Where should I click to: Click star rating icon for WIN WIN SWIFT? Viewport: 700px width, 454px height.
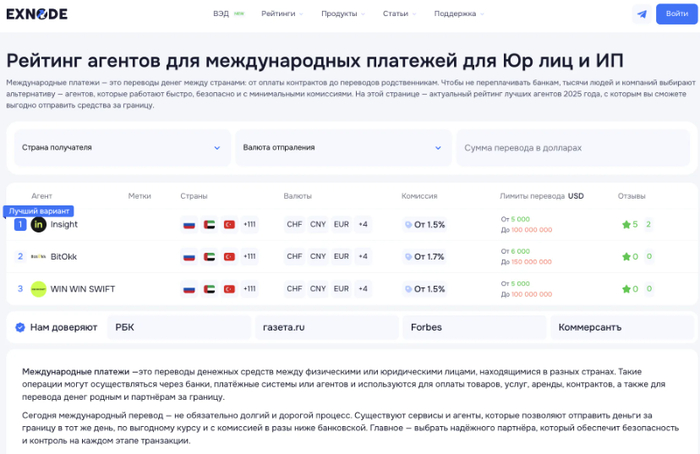626,289
